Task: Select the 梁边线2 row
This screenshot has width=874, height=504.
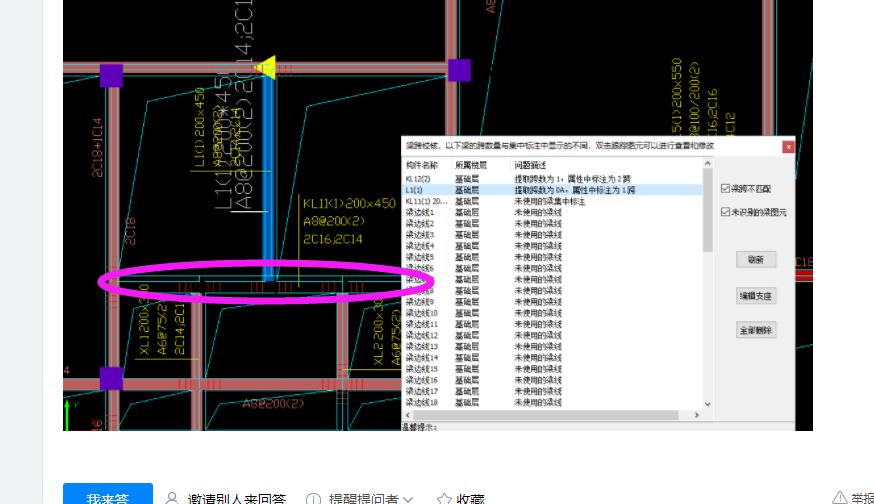Action: tap(552, 224)
